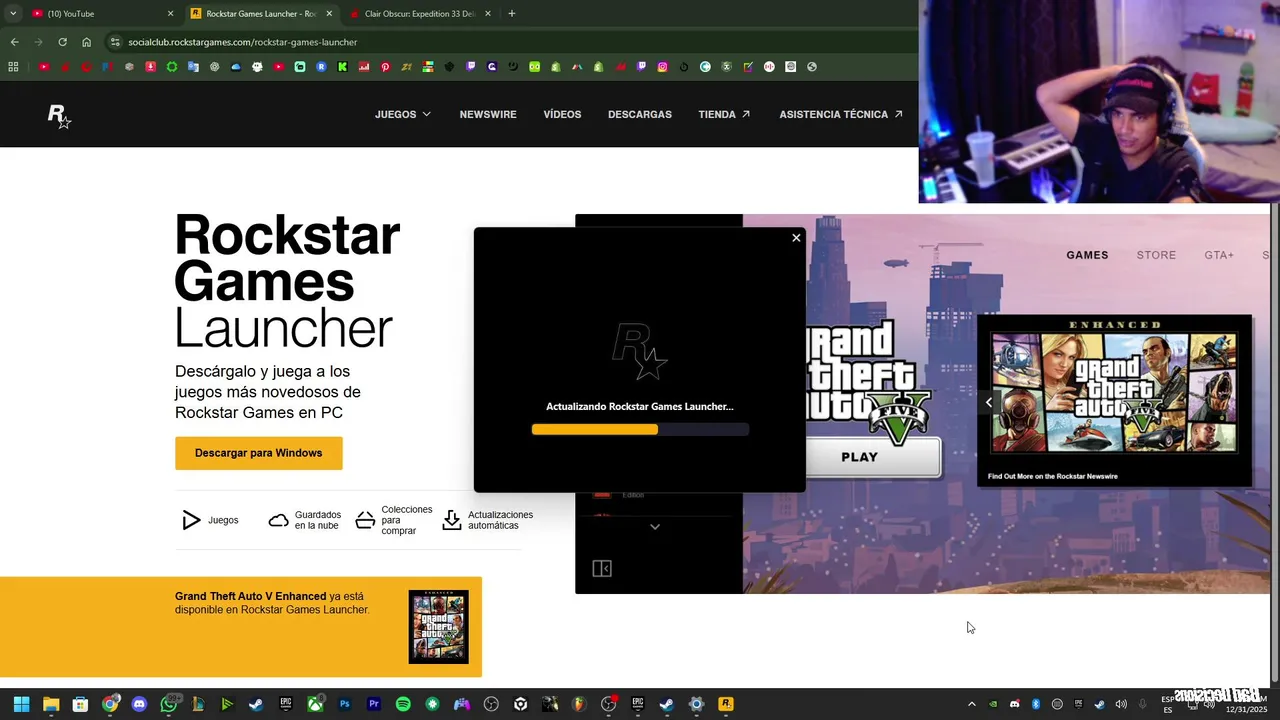Show hidden system tray icons
This screenshot has width=1280, height=720.
click(x=972, y=704)
